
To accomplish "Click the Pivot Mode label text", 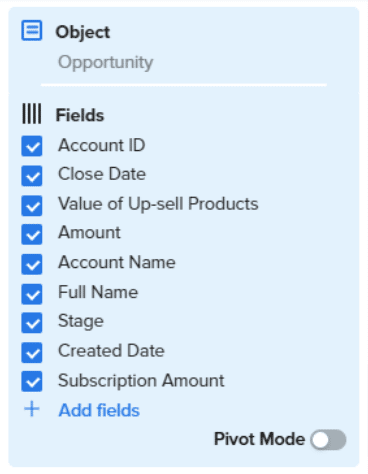I will [x=259, y=439].
